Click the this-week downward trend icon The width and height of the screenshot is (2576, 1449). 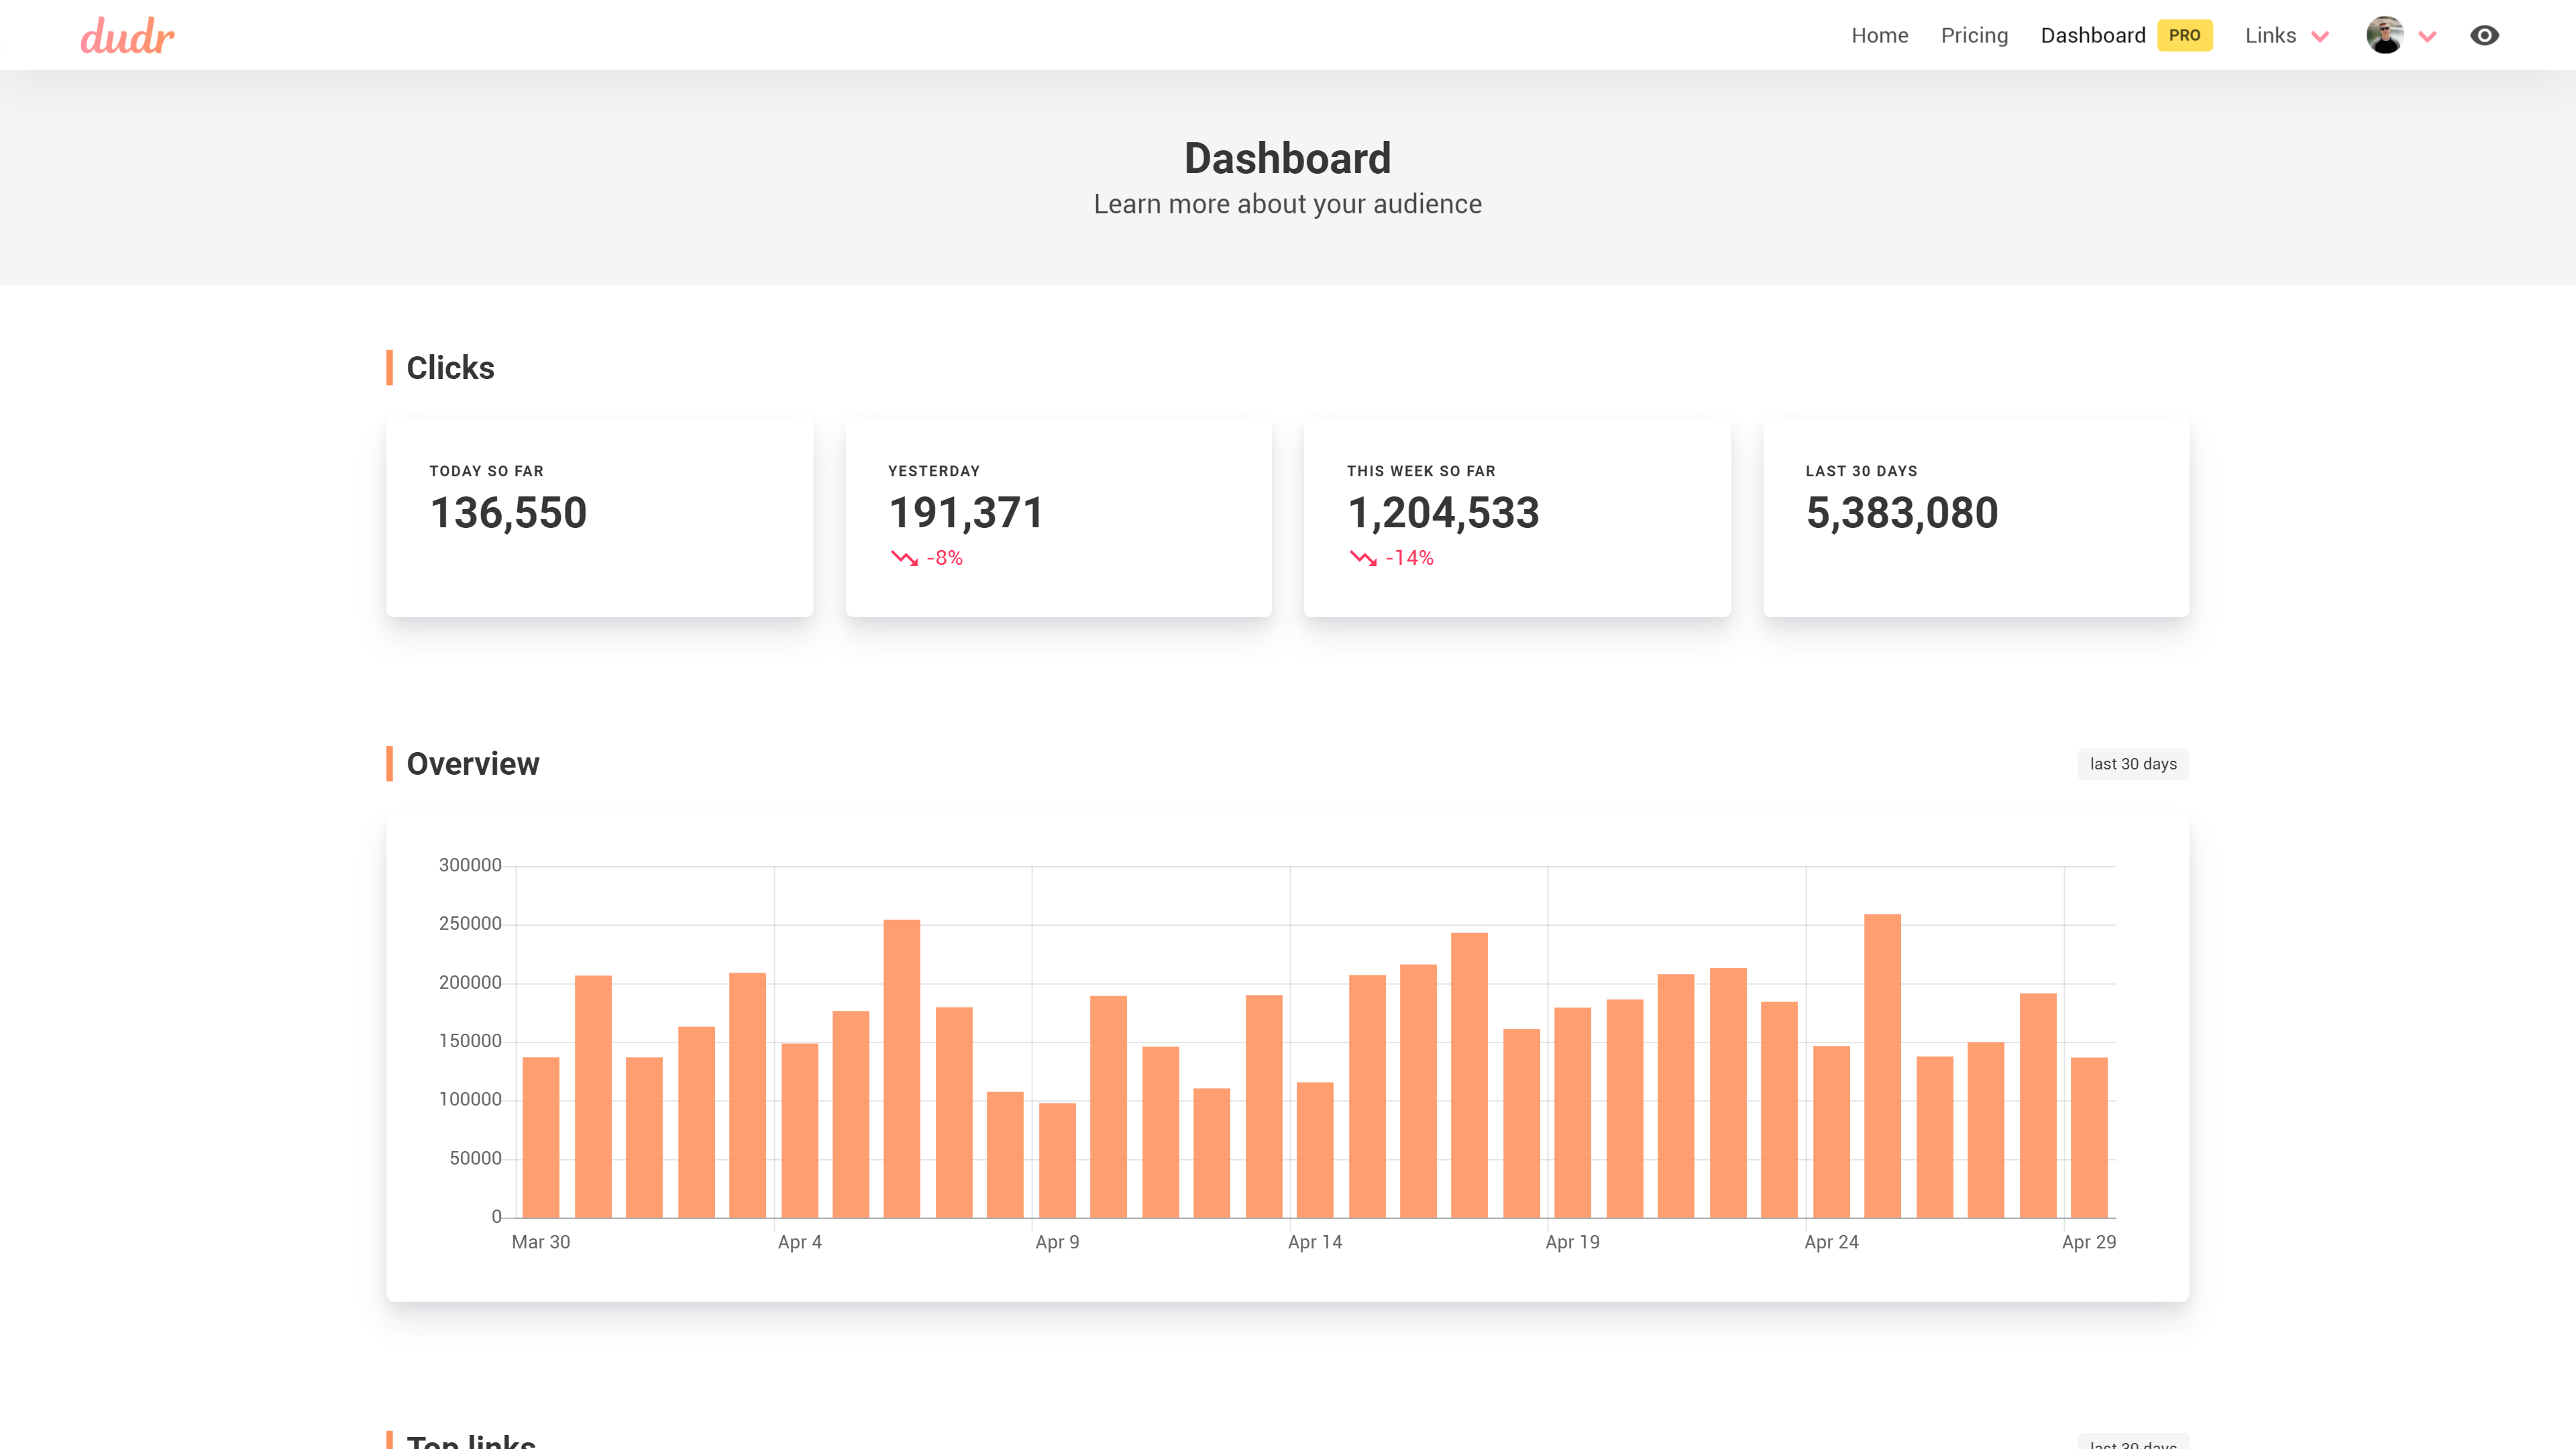1363,558
